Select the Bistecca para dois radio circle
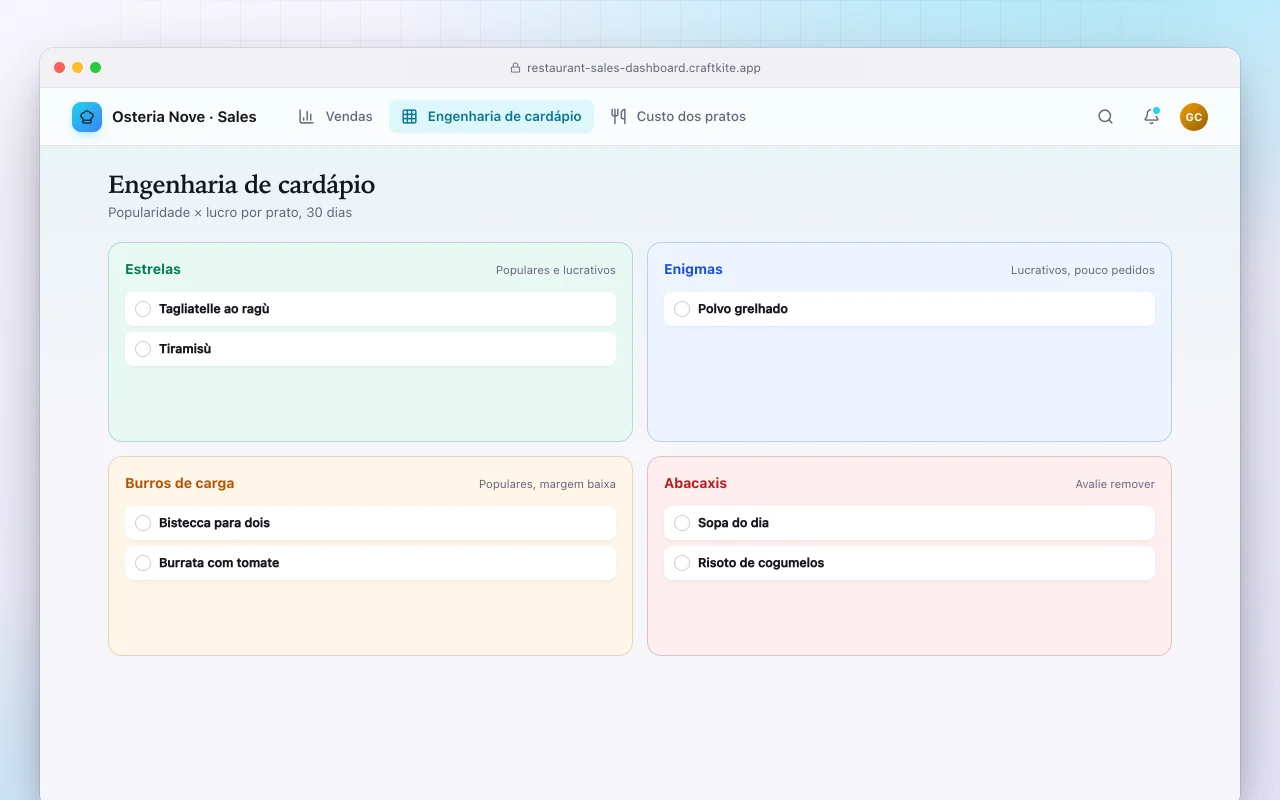 pyautogui.click(x=143, y=523)
